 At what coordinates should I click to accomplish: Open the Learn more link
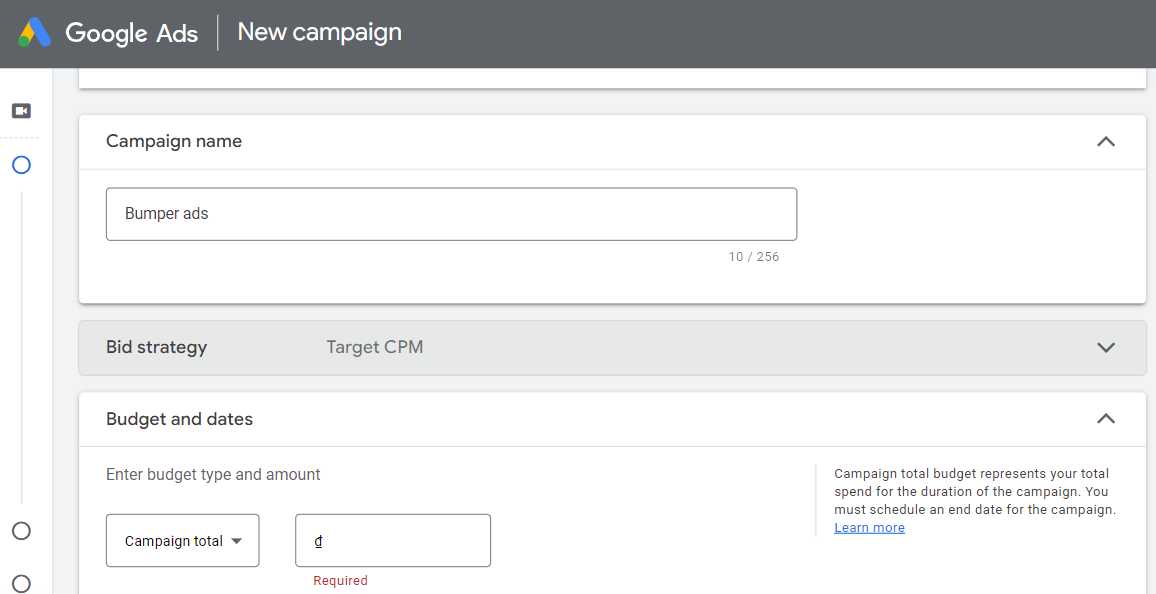coord(869,528)
